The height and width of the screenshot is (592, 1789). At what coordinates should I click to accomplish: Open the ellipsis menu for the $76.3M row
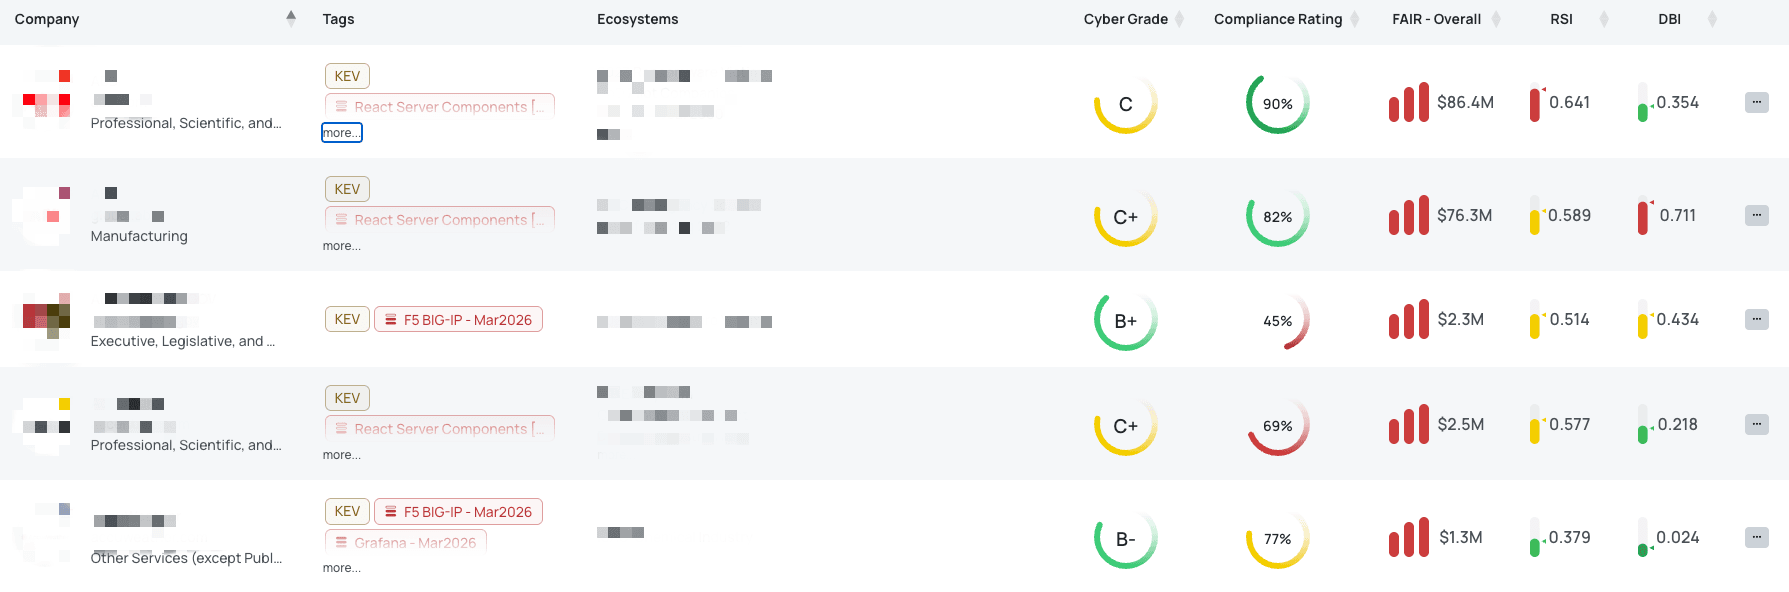point(1756,215)
